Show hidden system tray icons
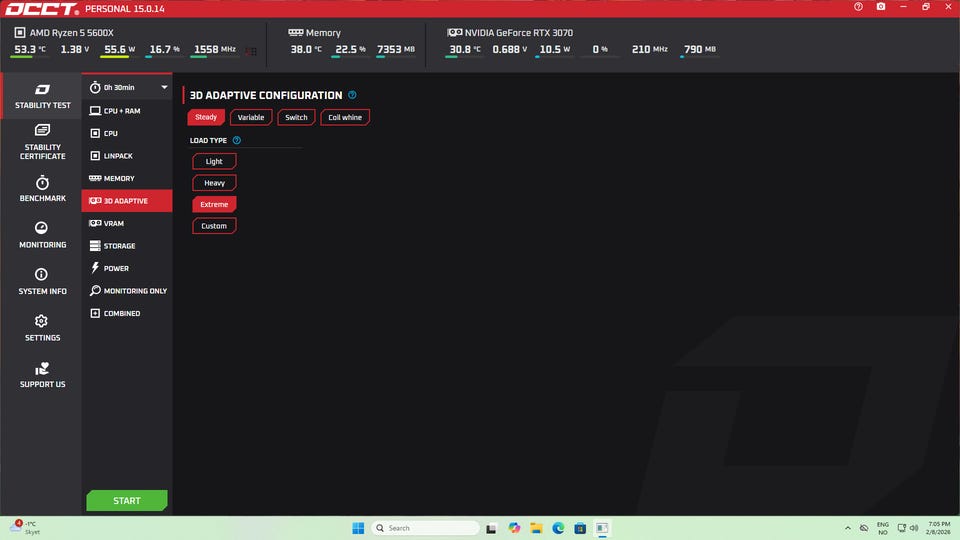Image resolution: width=960 pixels, height=540 pixels. point(847,528)
